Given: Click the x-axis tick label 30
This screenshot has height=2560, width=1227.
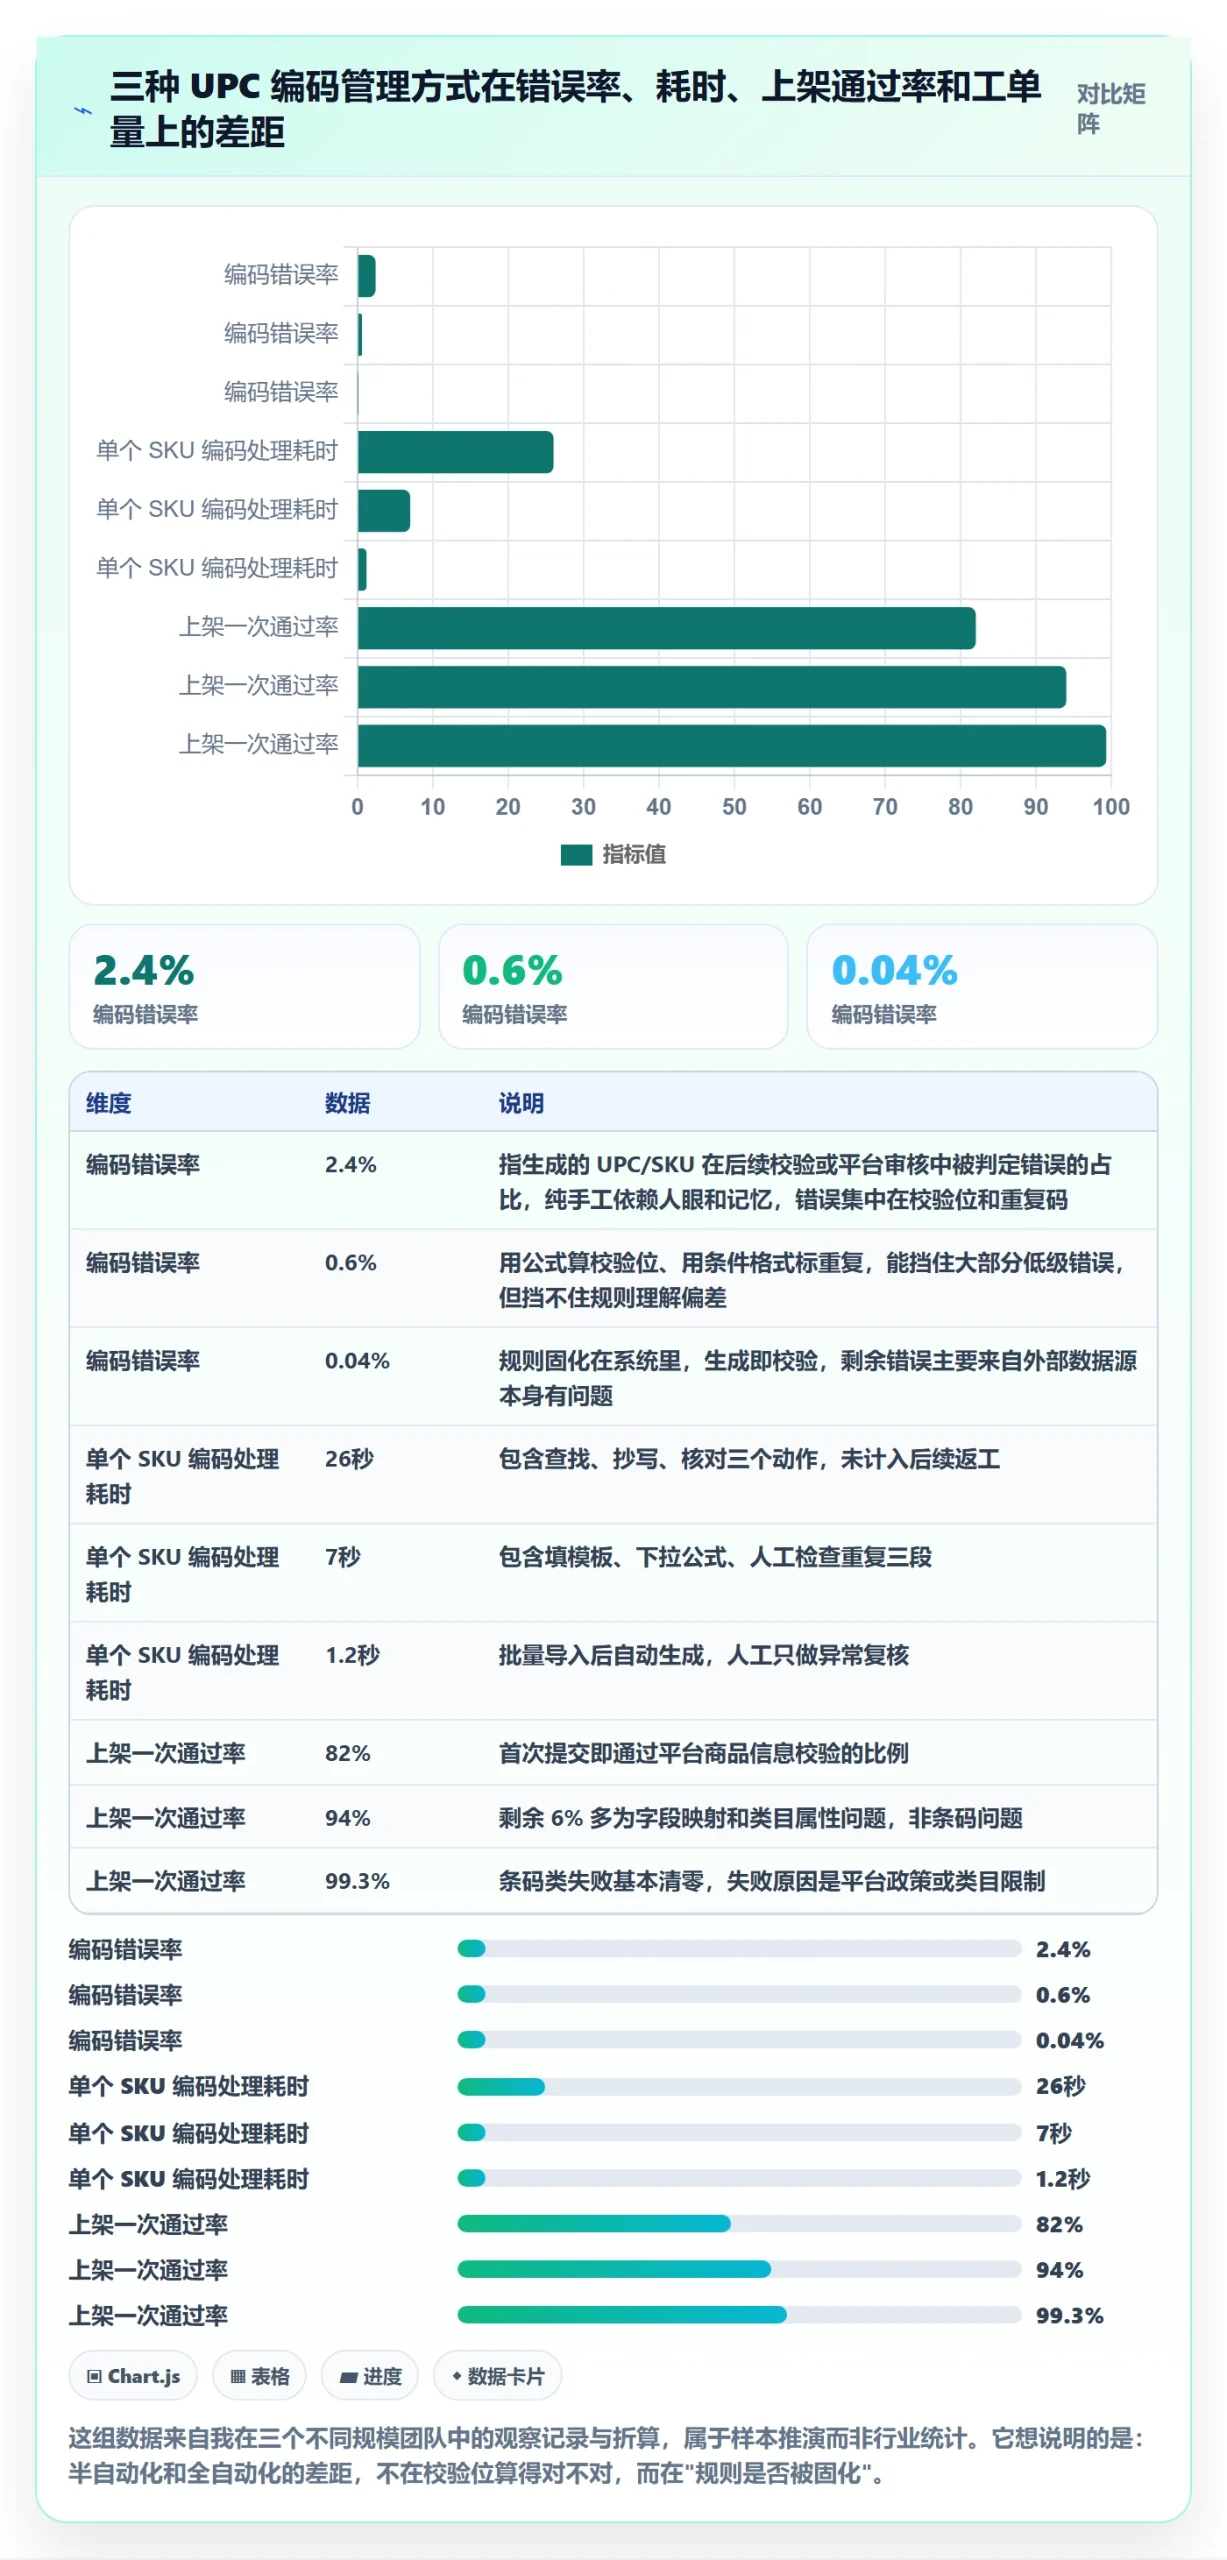Looking at the screenshot, I should tap(583, 807).
